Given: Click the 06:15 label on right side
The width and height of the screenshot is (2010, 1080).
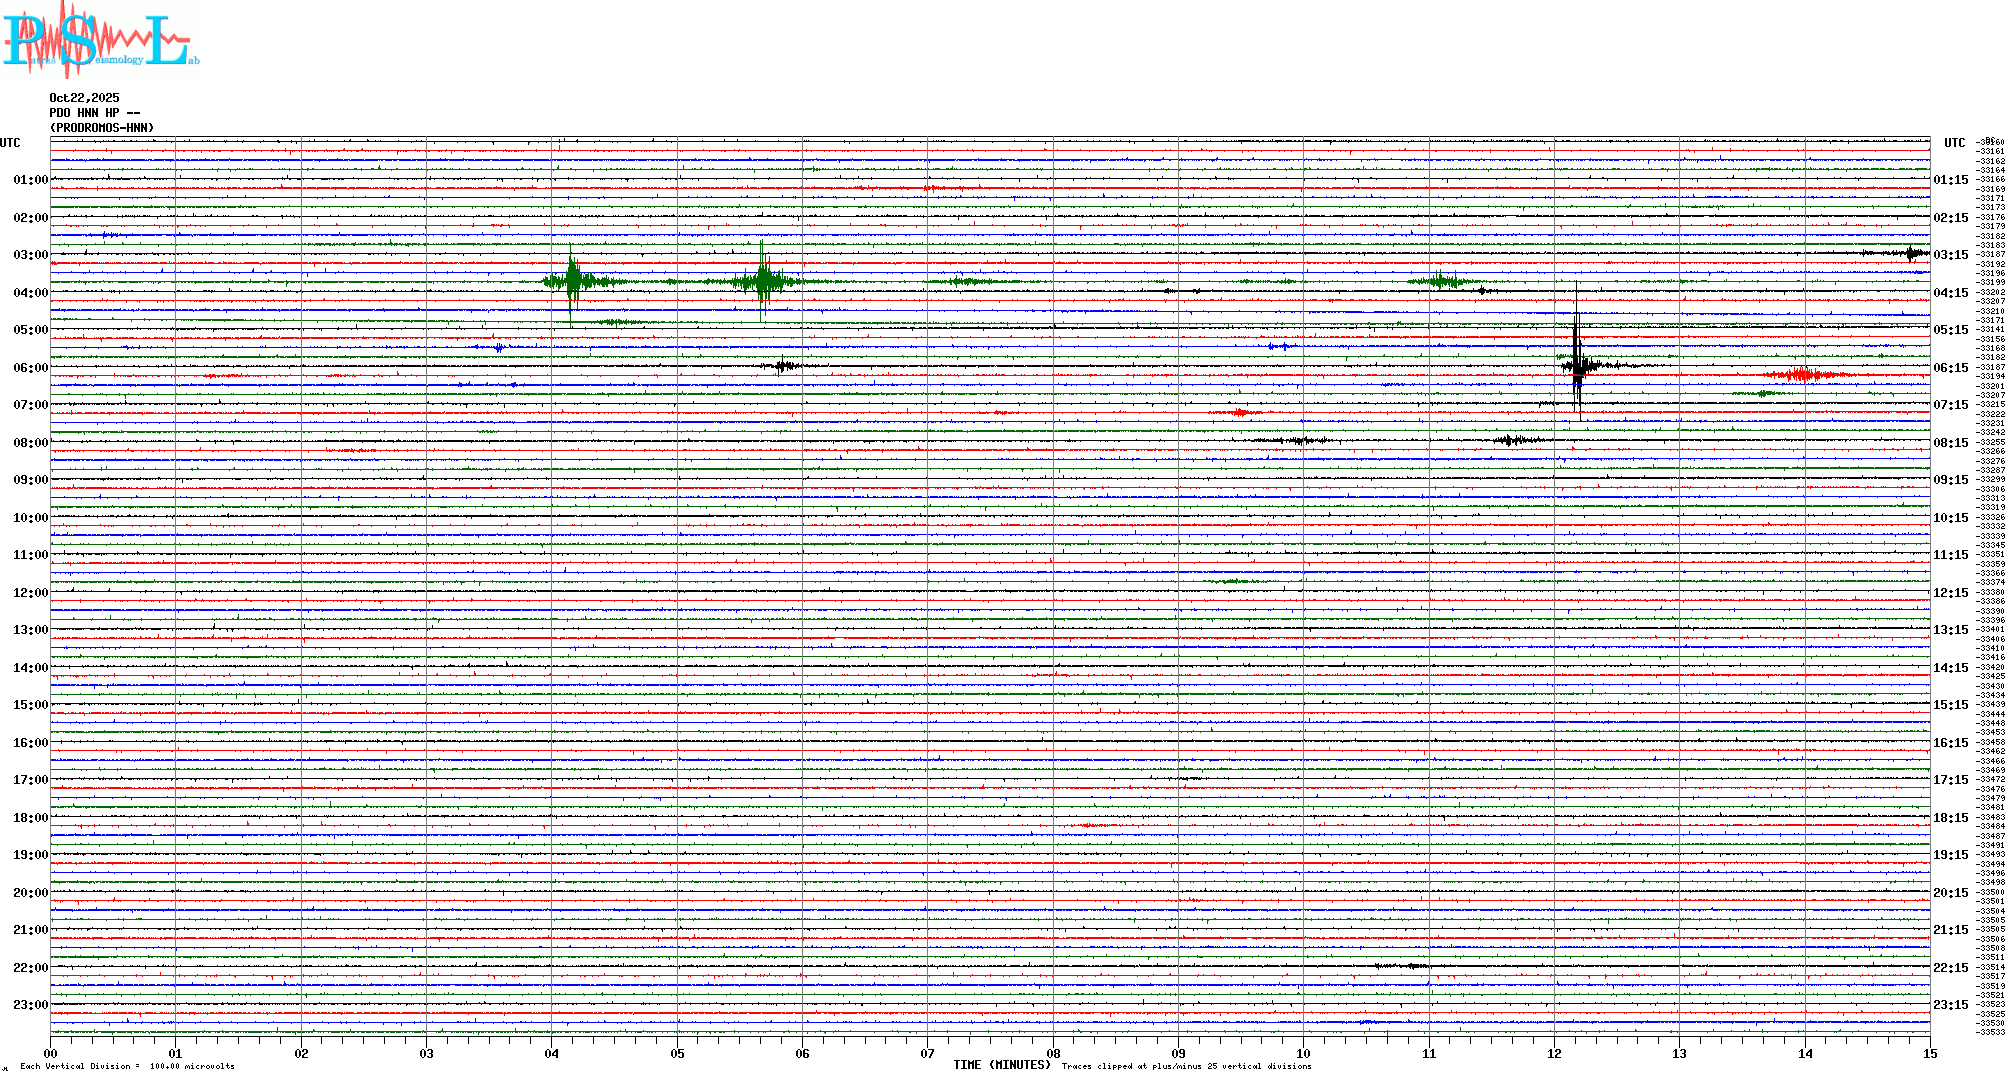Looking at the screenshot, I should tap(1950, 368).
